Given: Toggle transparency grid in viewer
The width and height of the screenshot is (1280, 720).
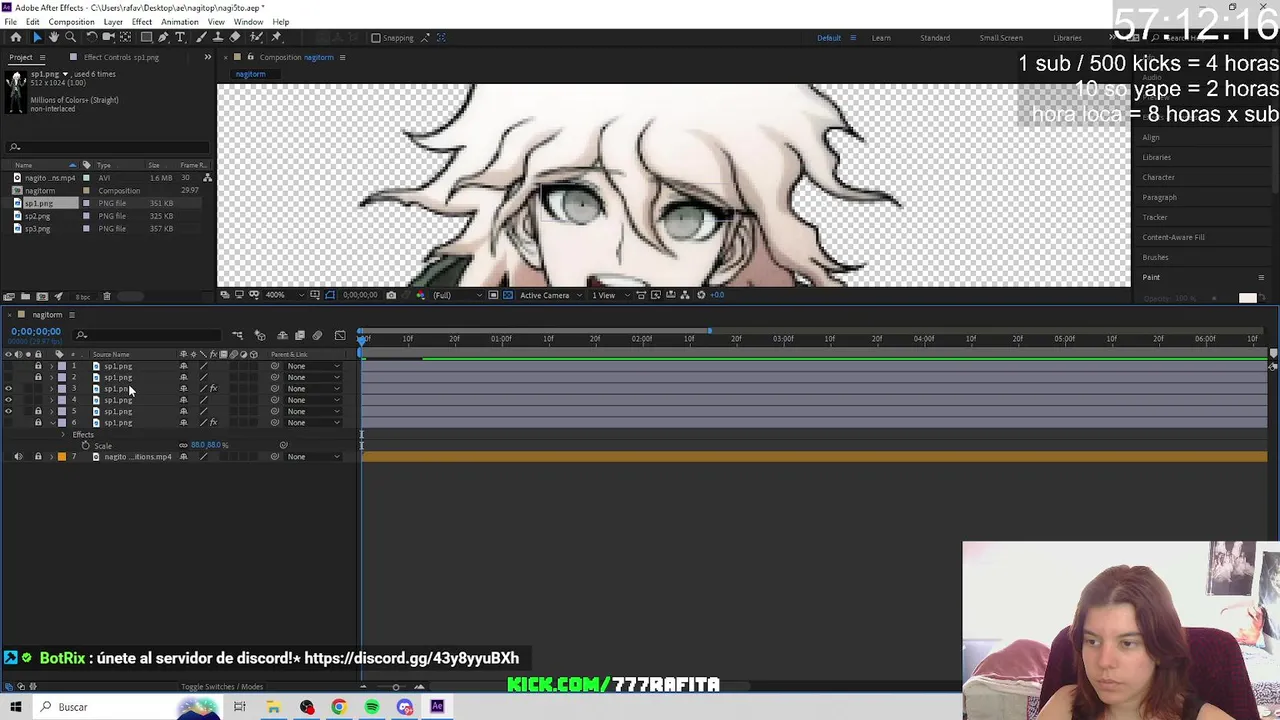Looking at the screenshot, I should coord(508,295).
